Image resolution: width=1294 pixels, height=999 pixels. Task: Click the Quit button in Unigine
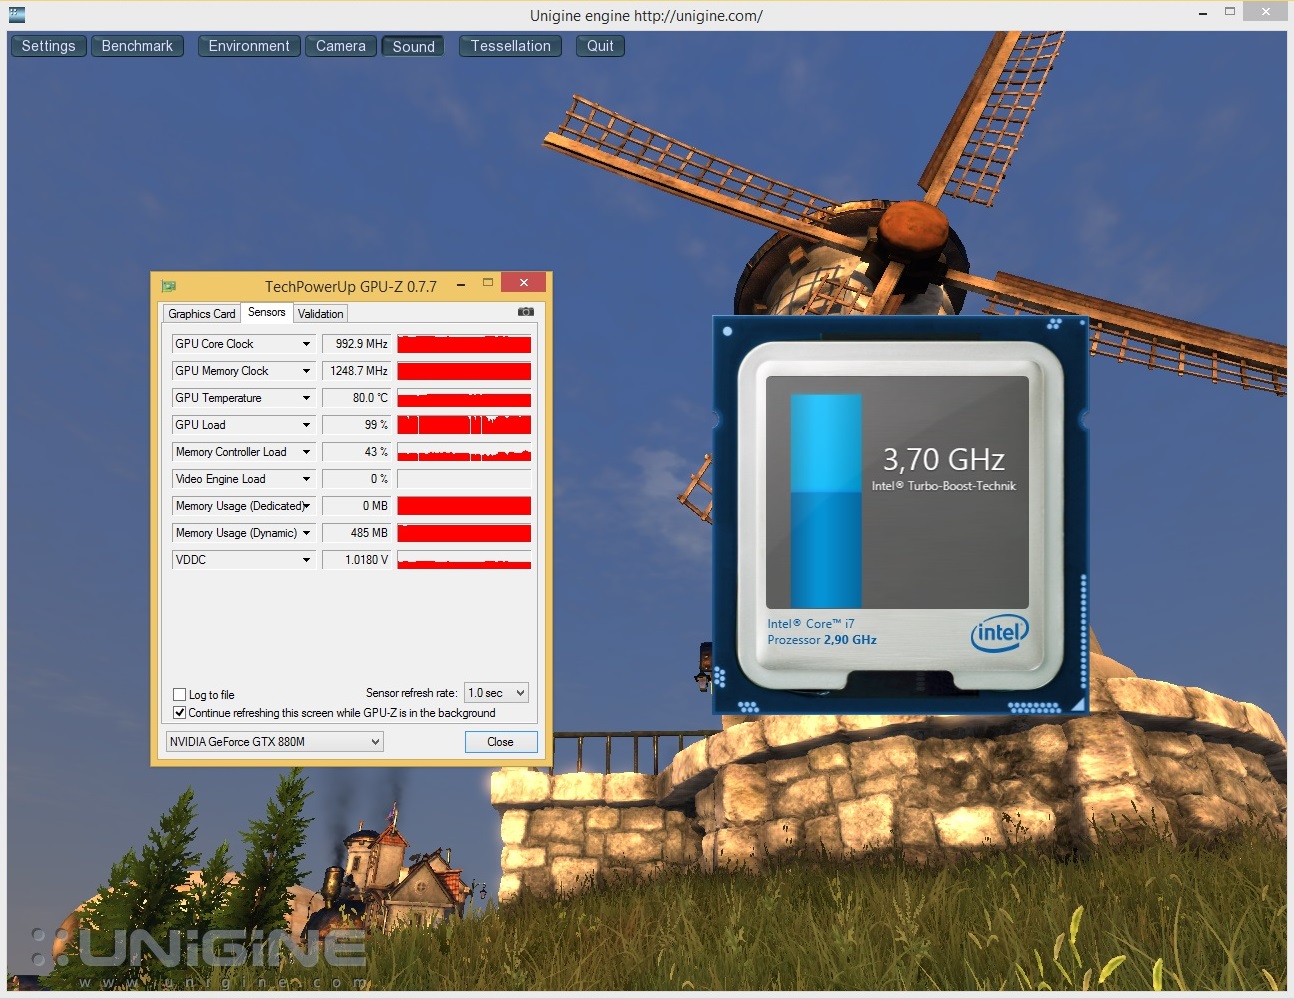point(600,46)
